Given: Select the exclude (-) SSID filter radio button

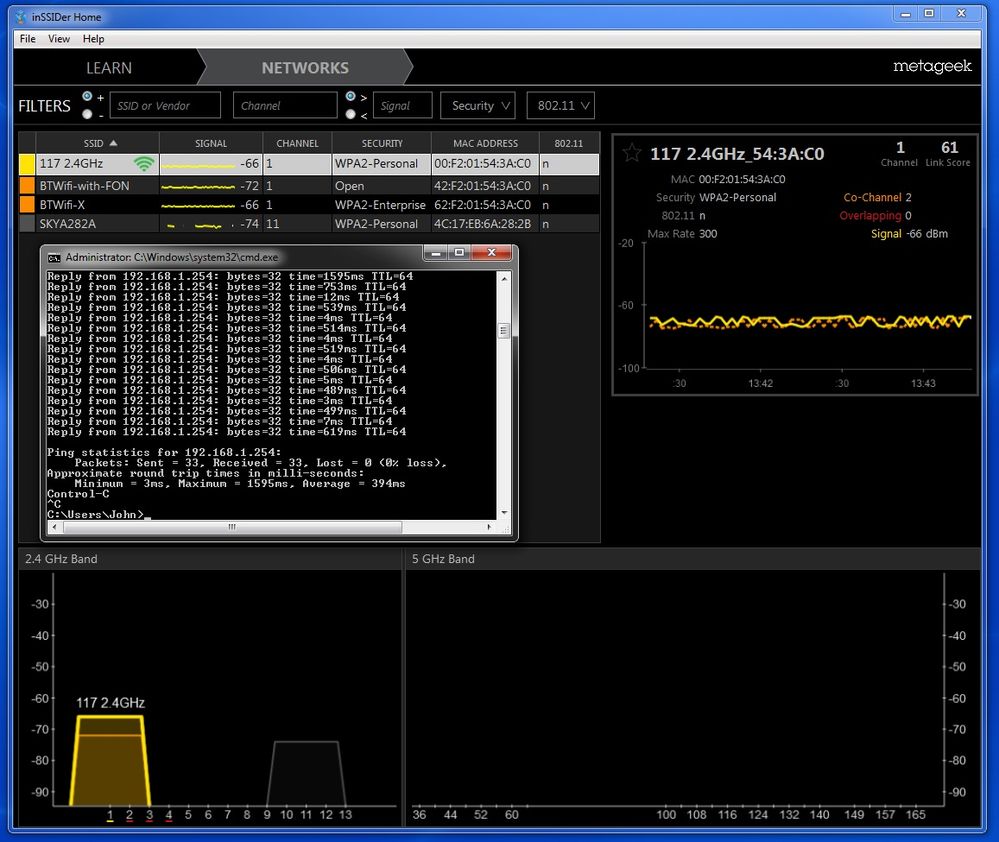Looking at the screenshot, I should pyautogui.click(x=87, y=115).
